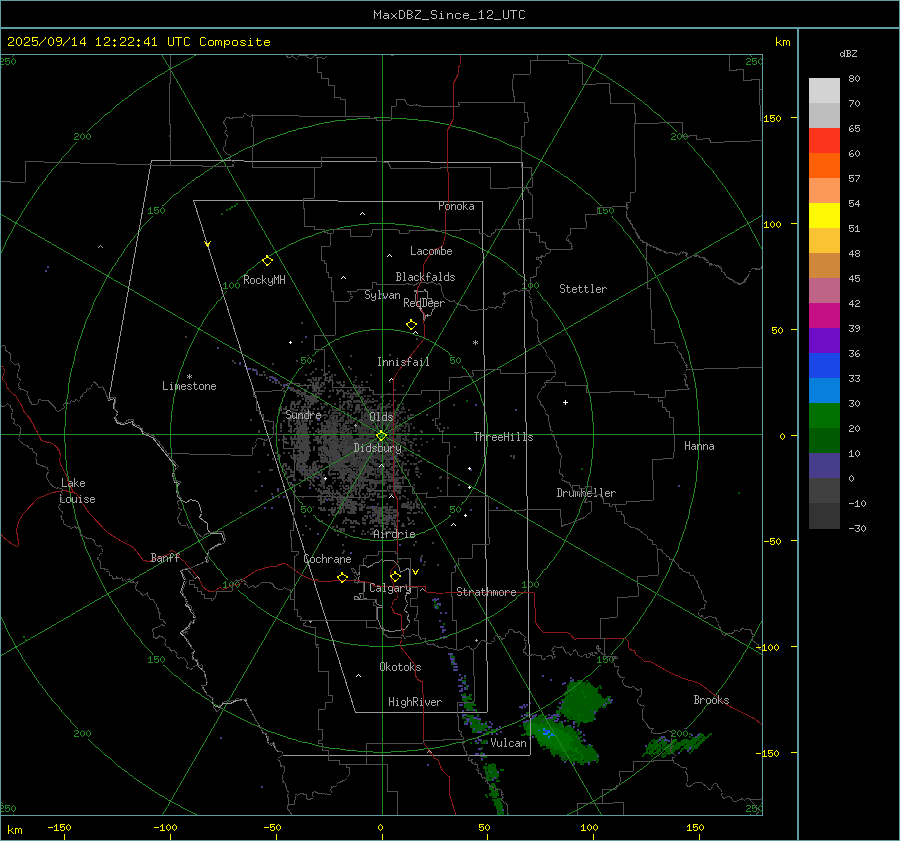900x841 pixels.
Task: Select the red 60–65 dBZ legend swatch
Action: 824,141
